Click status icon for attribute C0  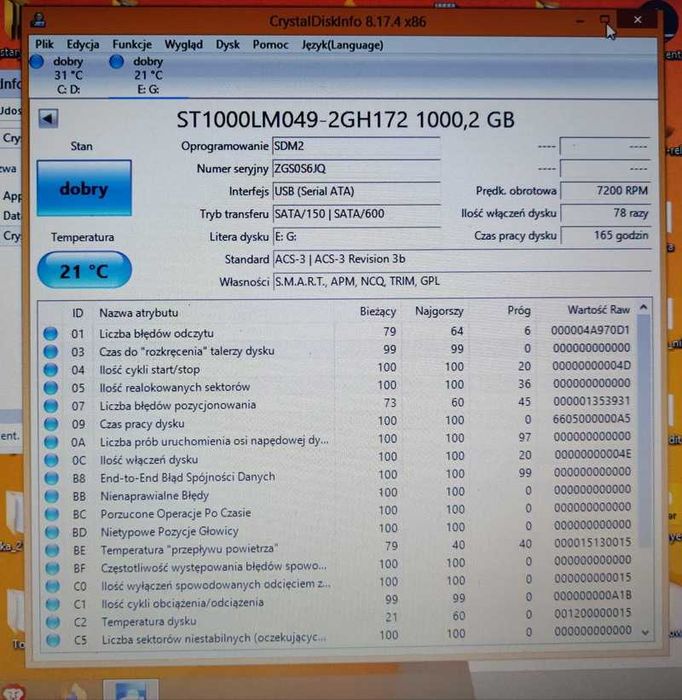click(53, 586)
